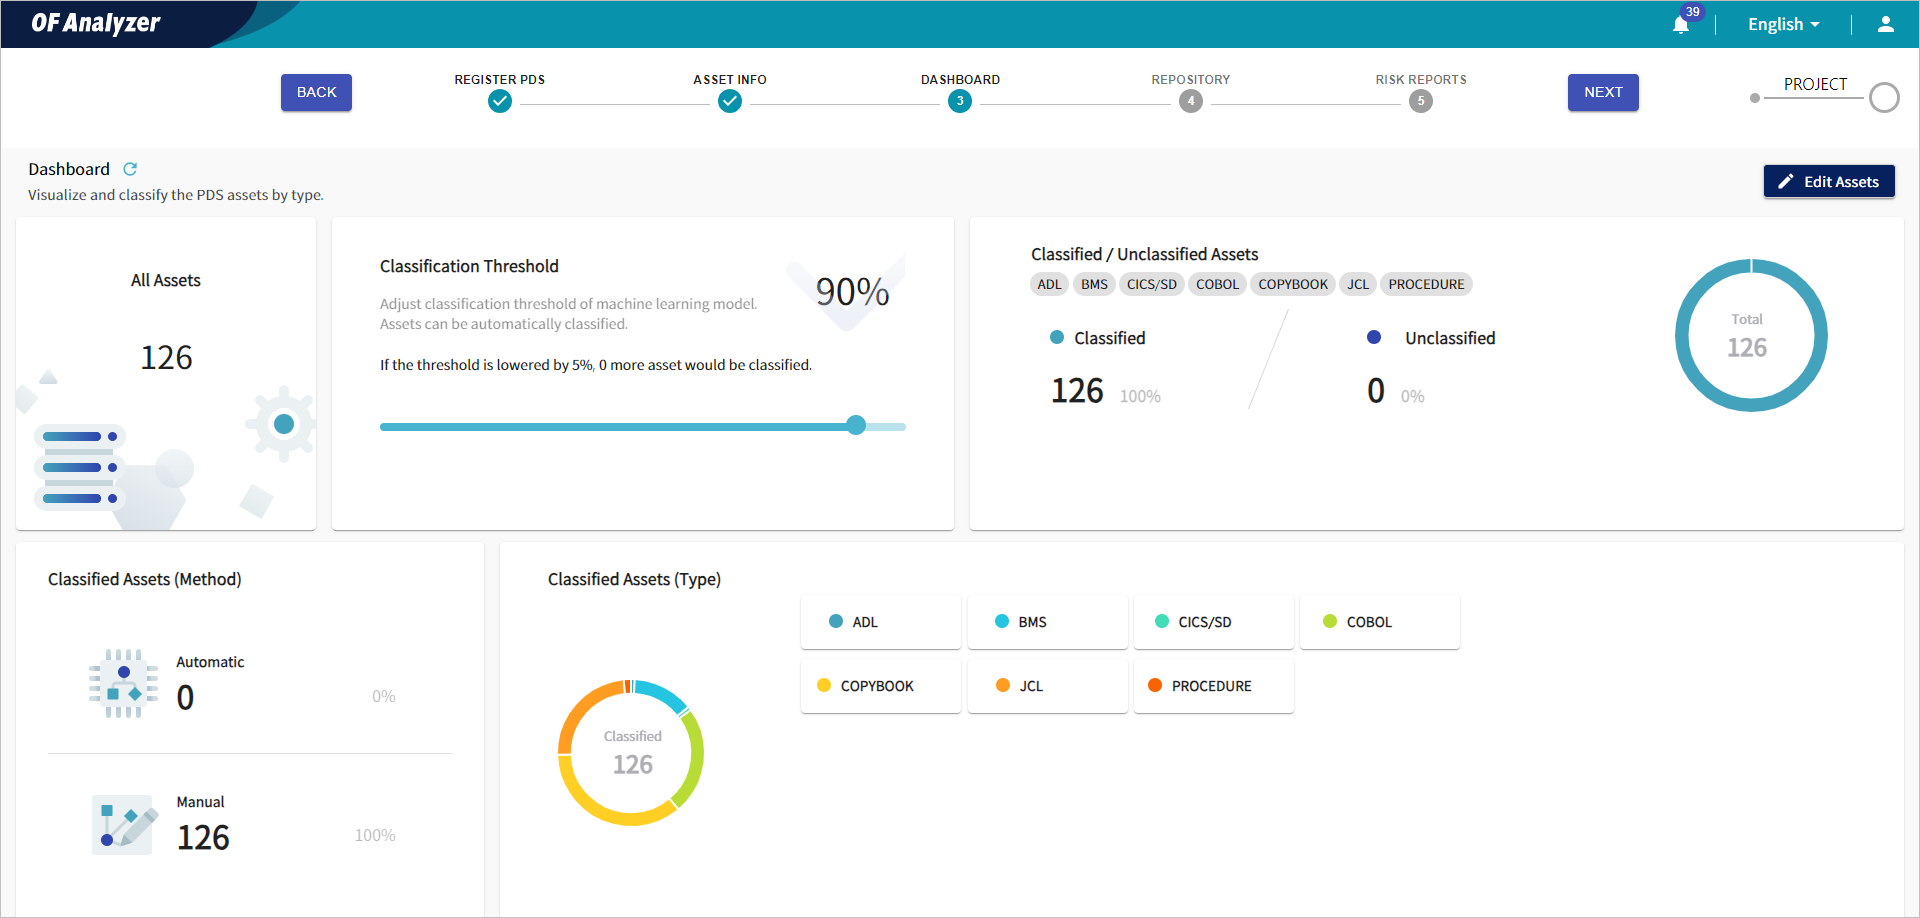Click the Risk Reports step number 5 circle
The image size is (1920, 918).
coord(1421,101)
